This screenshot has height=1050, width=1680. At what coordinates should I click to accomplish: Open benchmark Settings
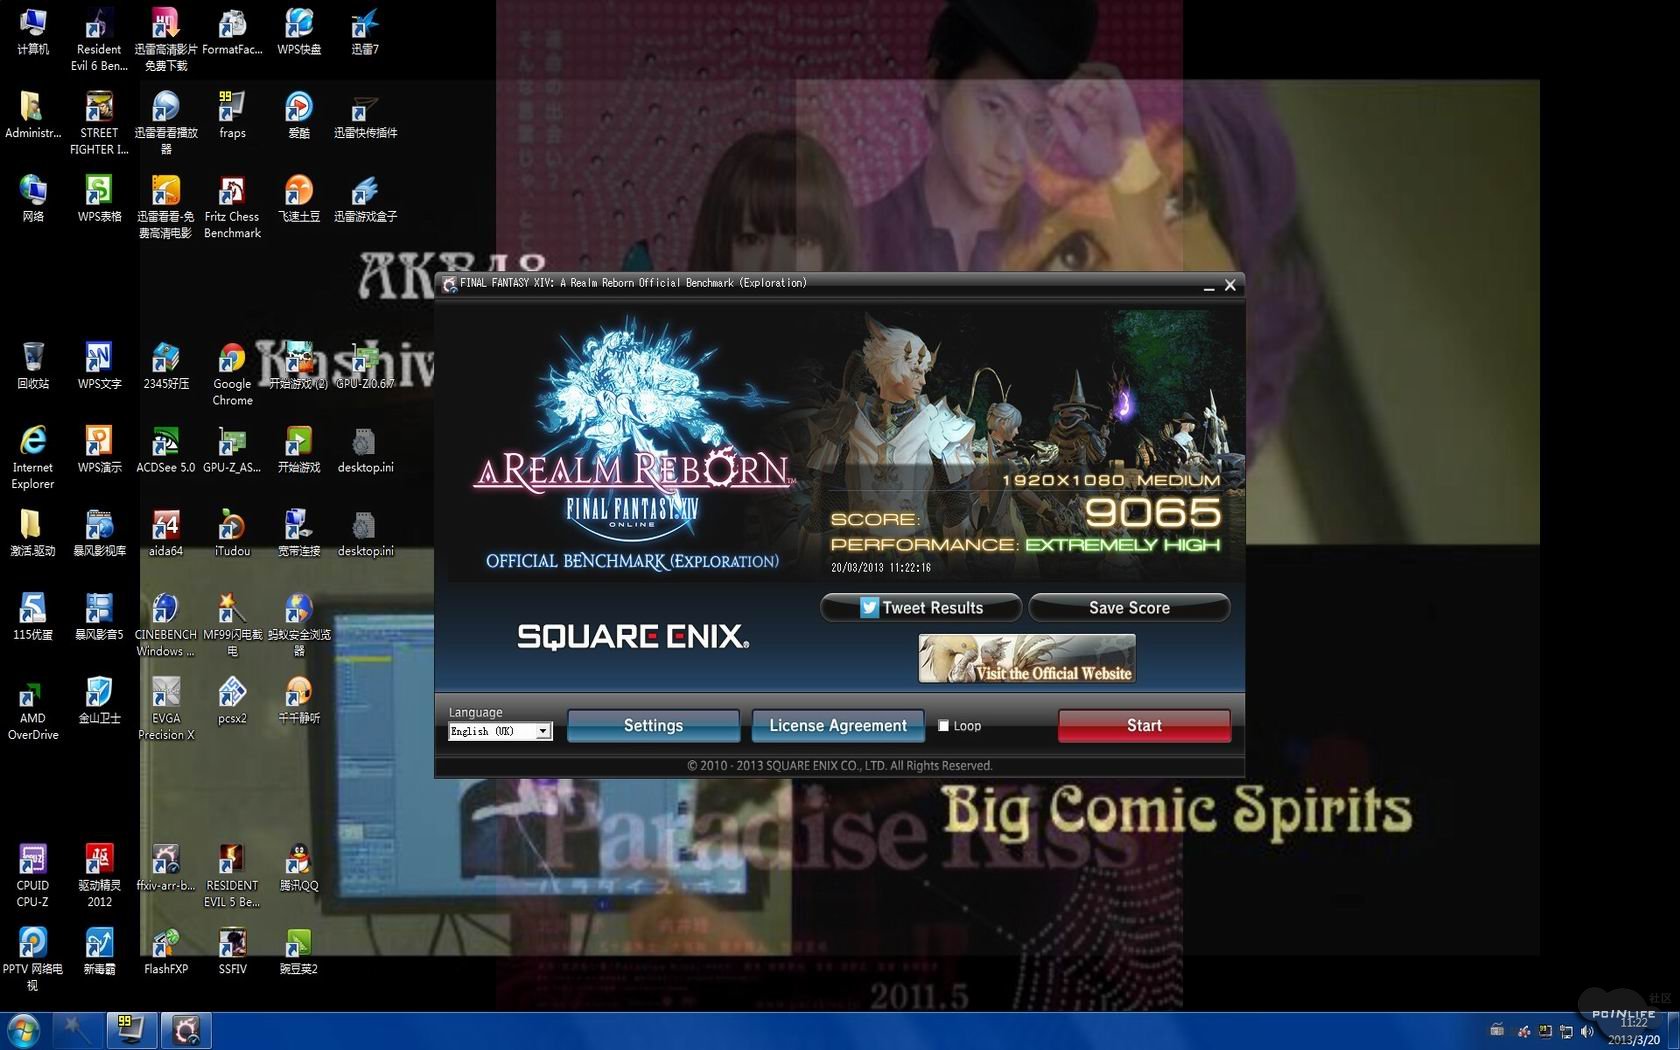653,725
